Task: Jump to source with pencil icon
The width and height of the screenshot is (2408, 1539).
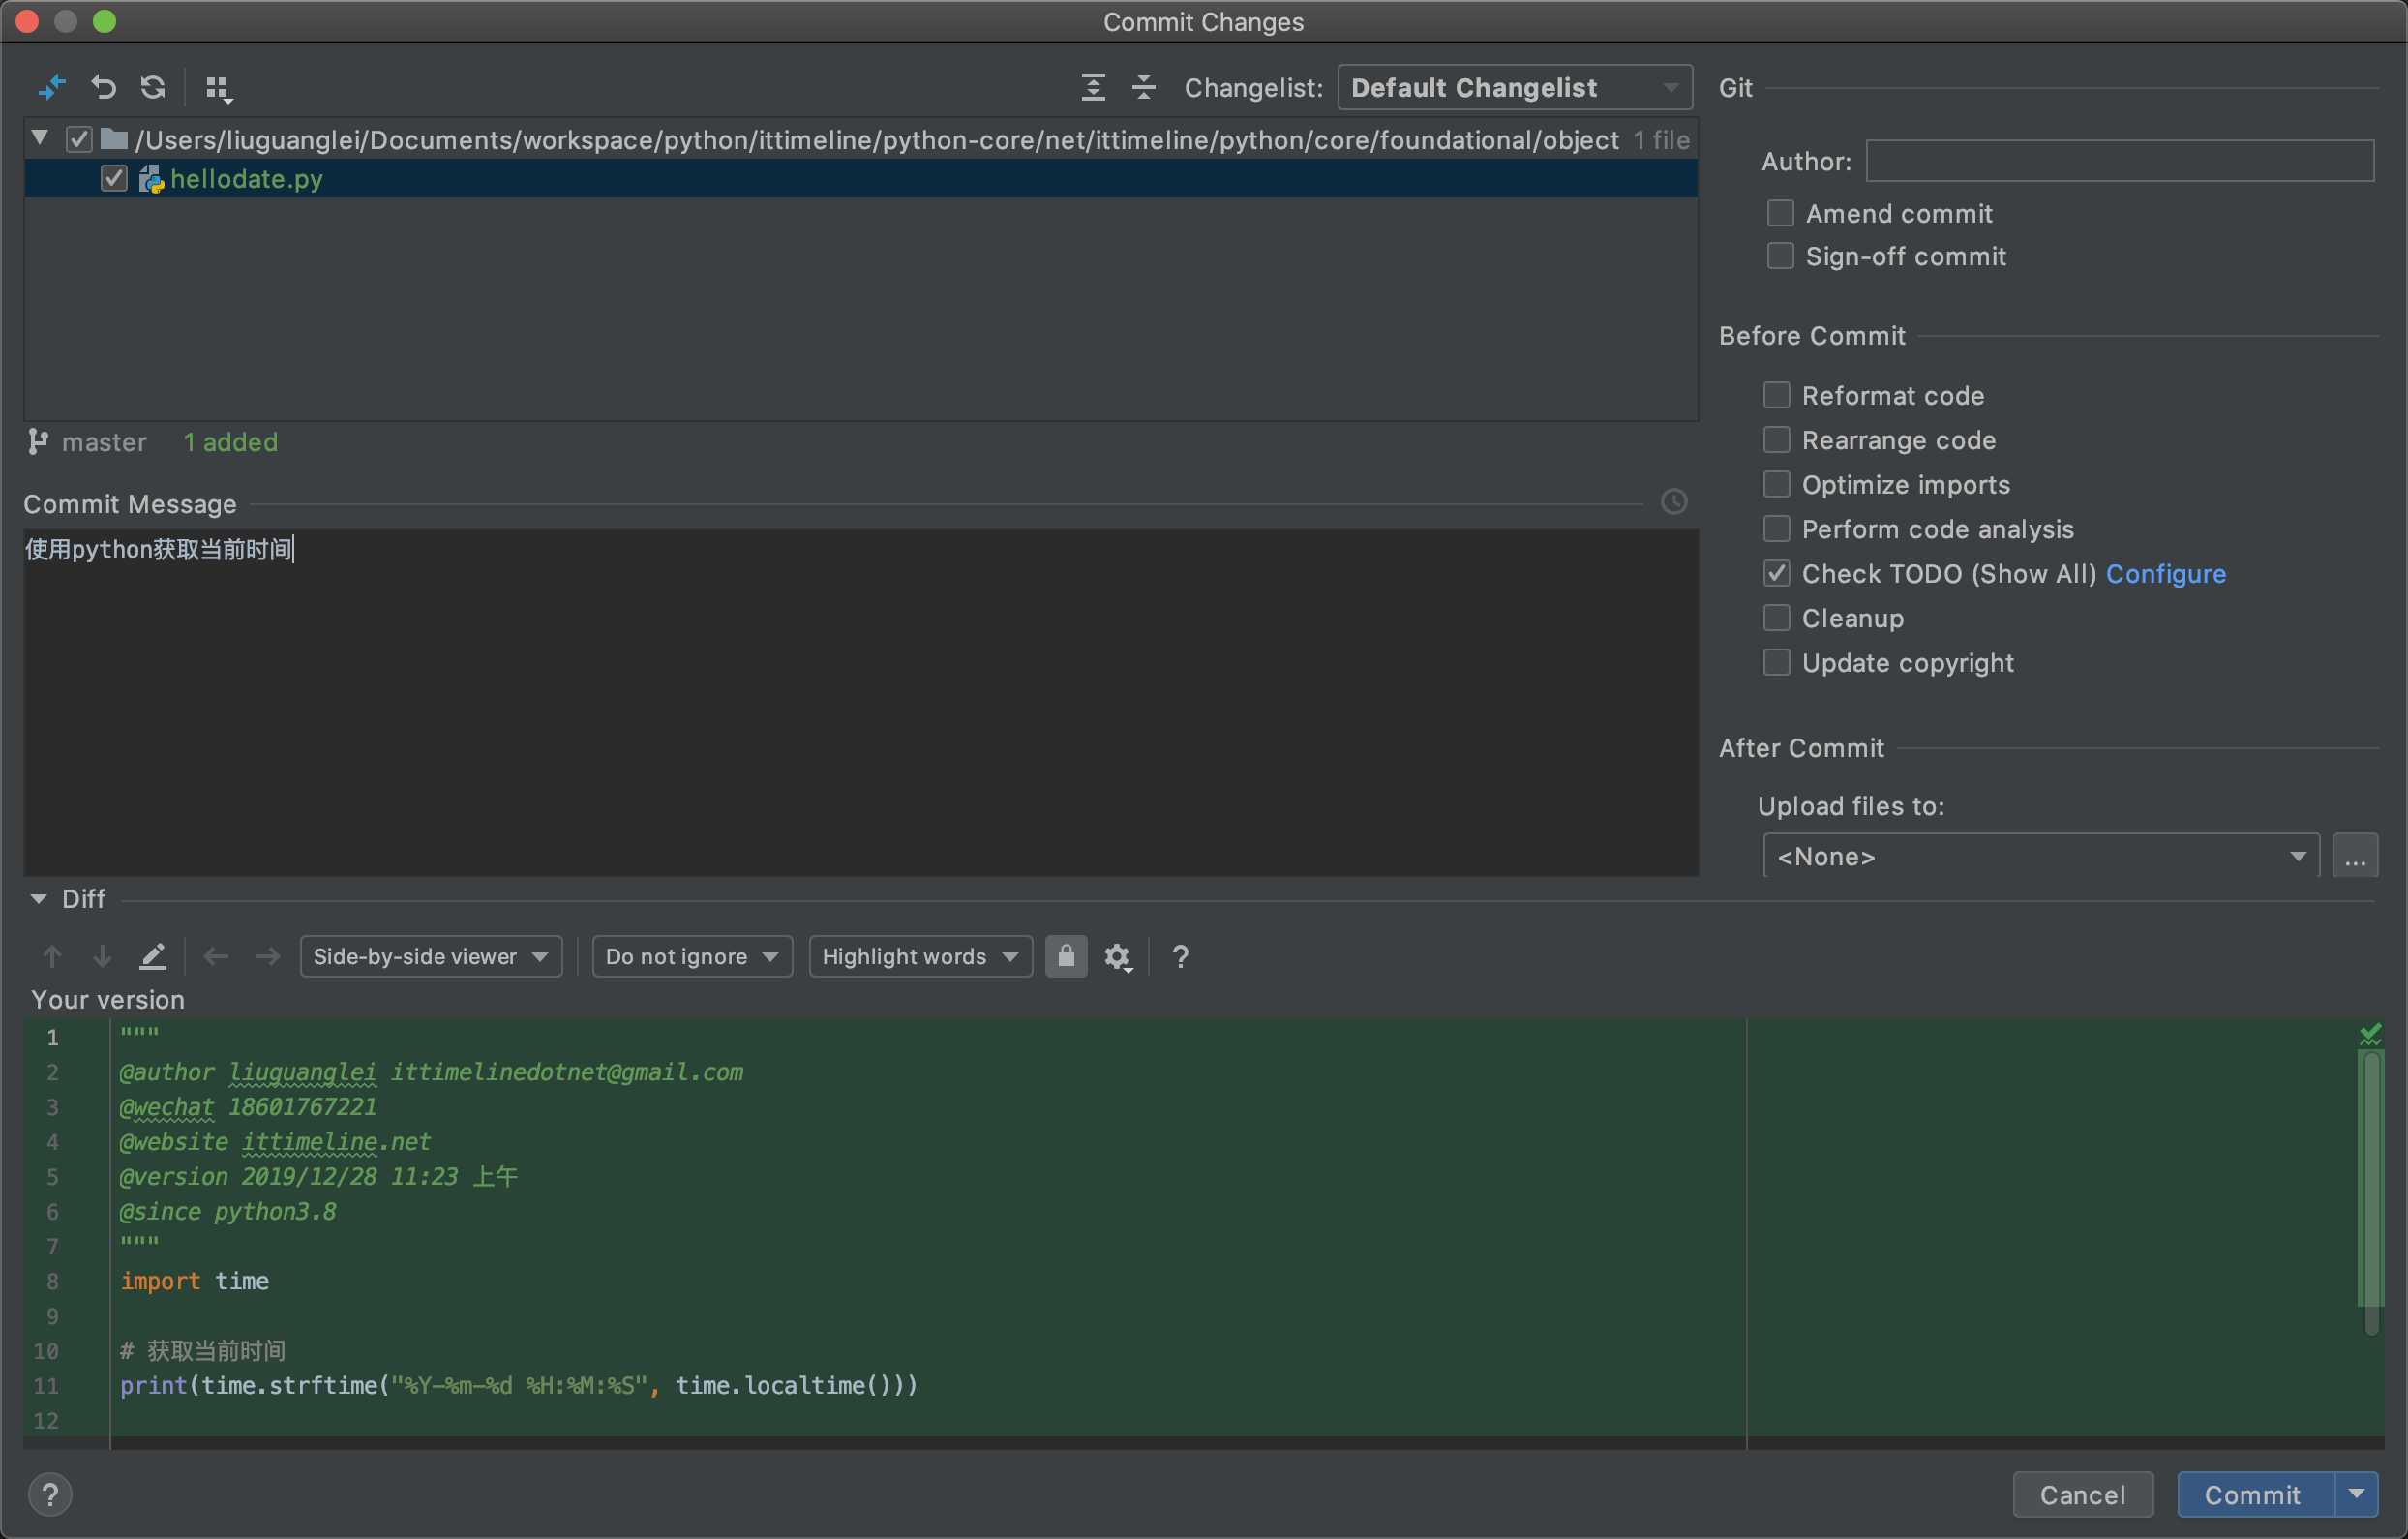Action: point(152,957)
